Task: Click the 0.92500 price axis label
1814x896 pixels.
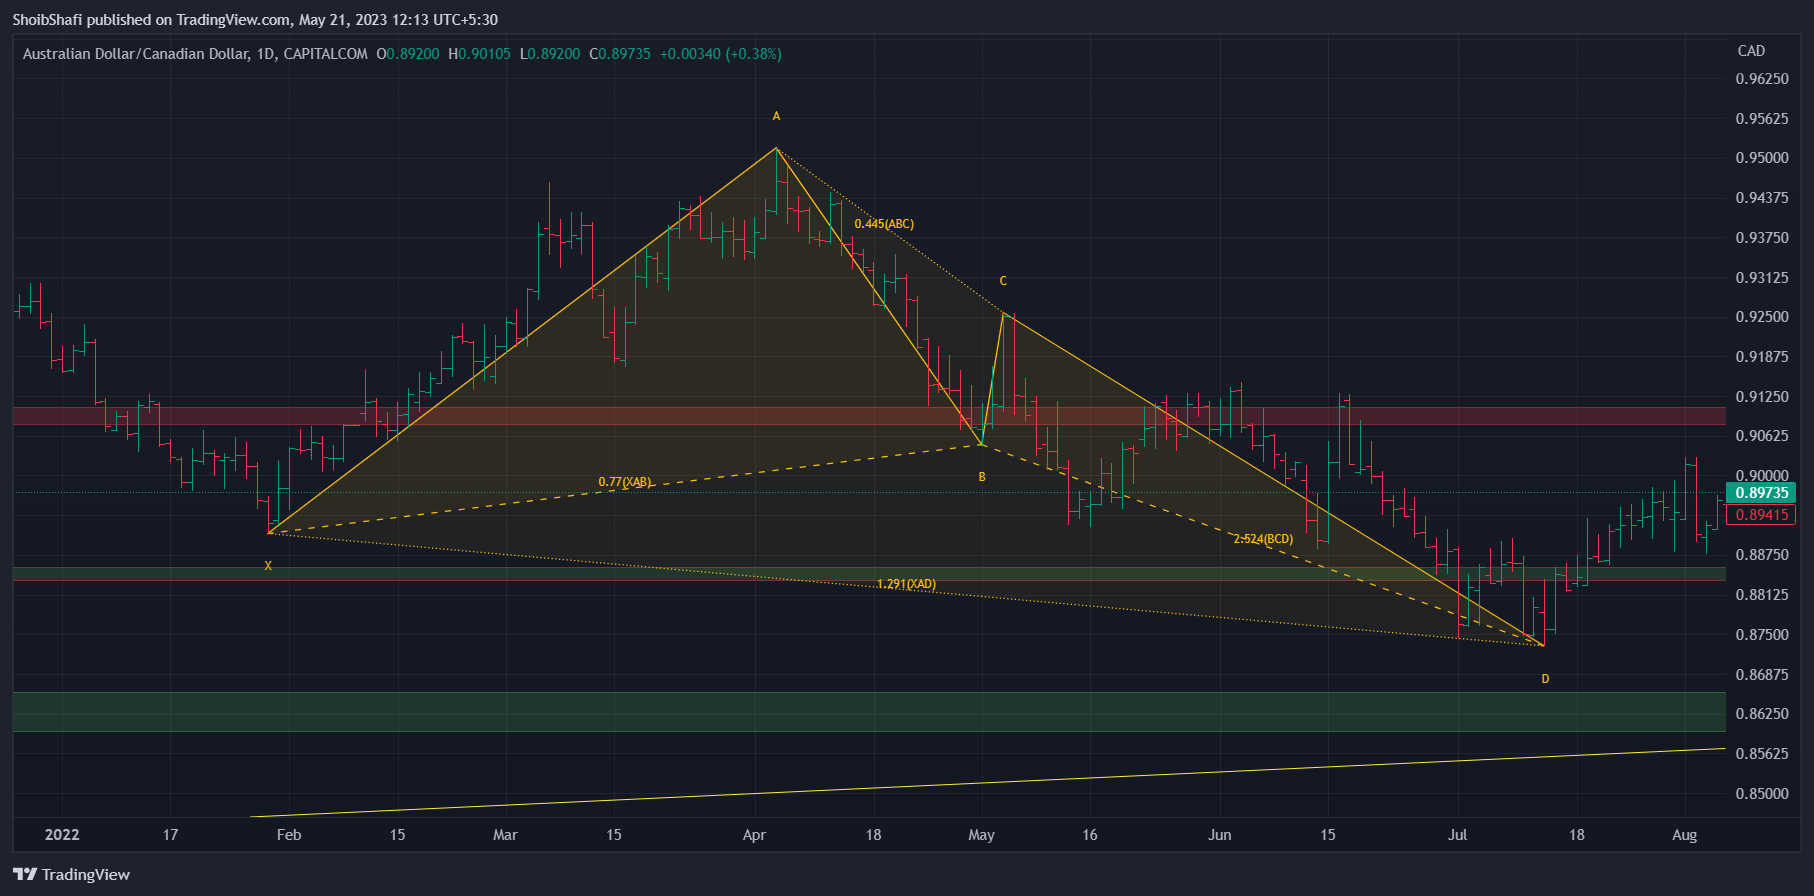Action: pyautogui.click(x=1762, y=317)
